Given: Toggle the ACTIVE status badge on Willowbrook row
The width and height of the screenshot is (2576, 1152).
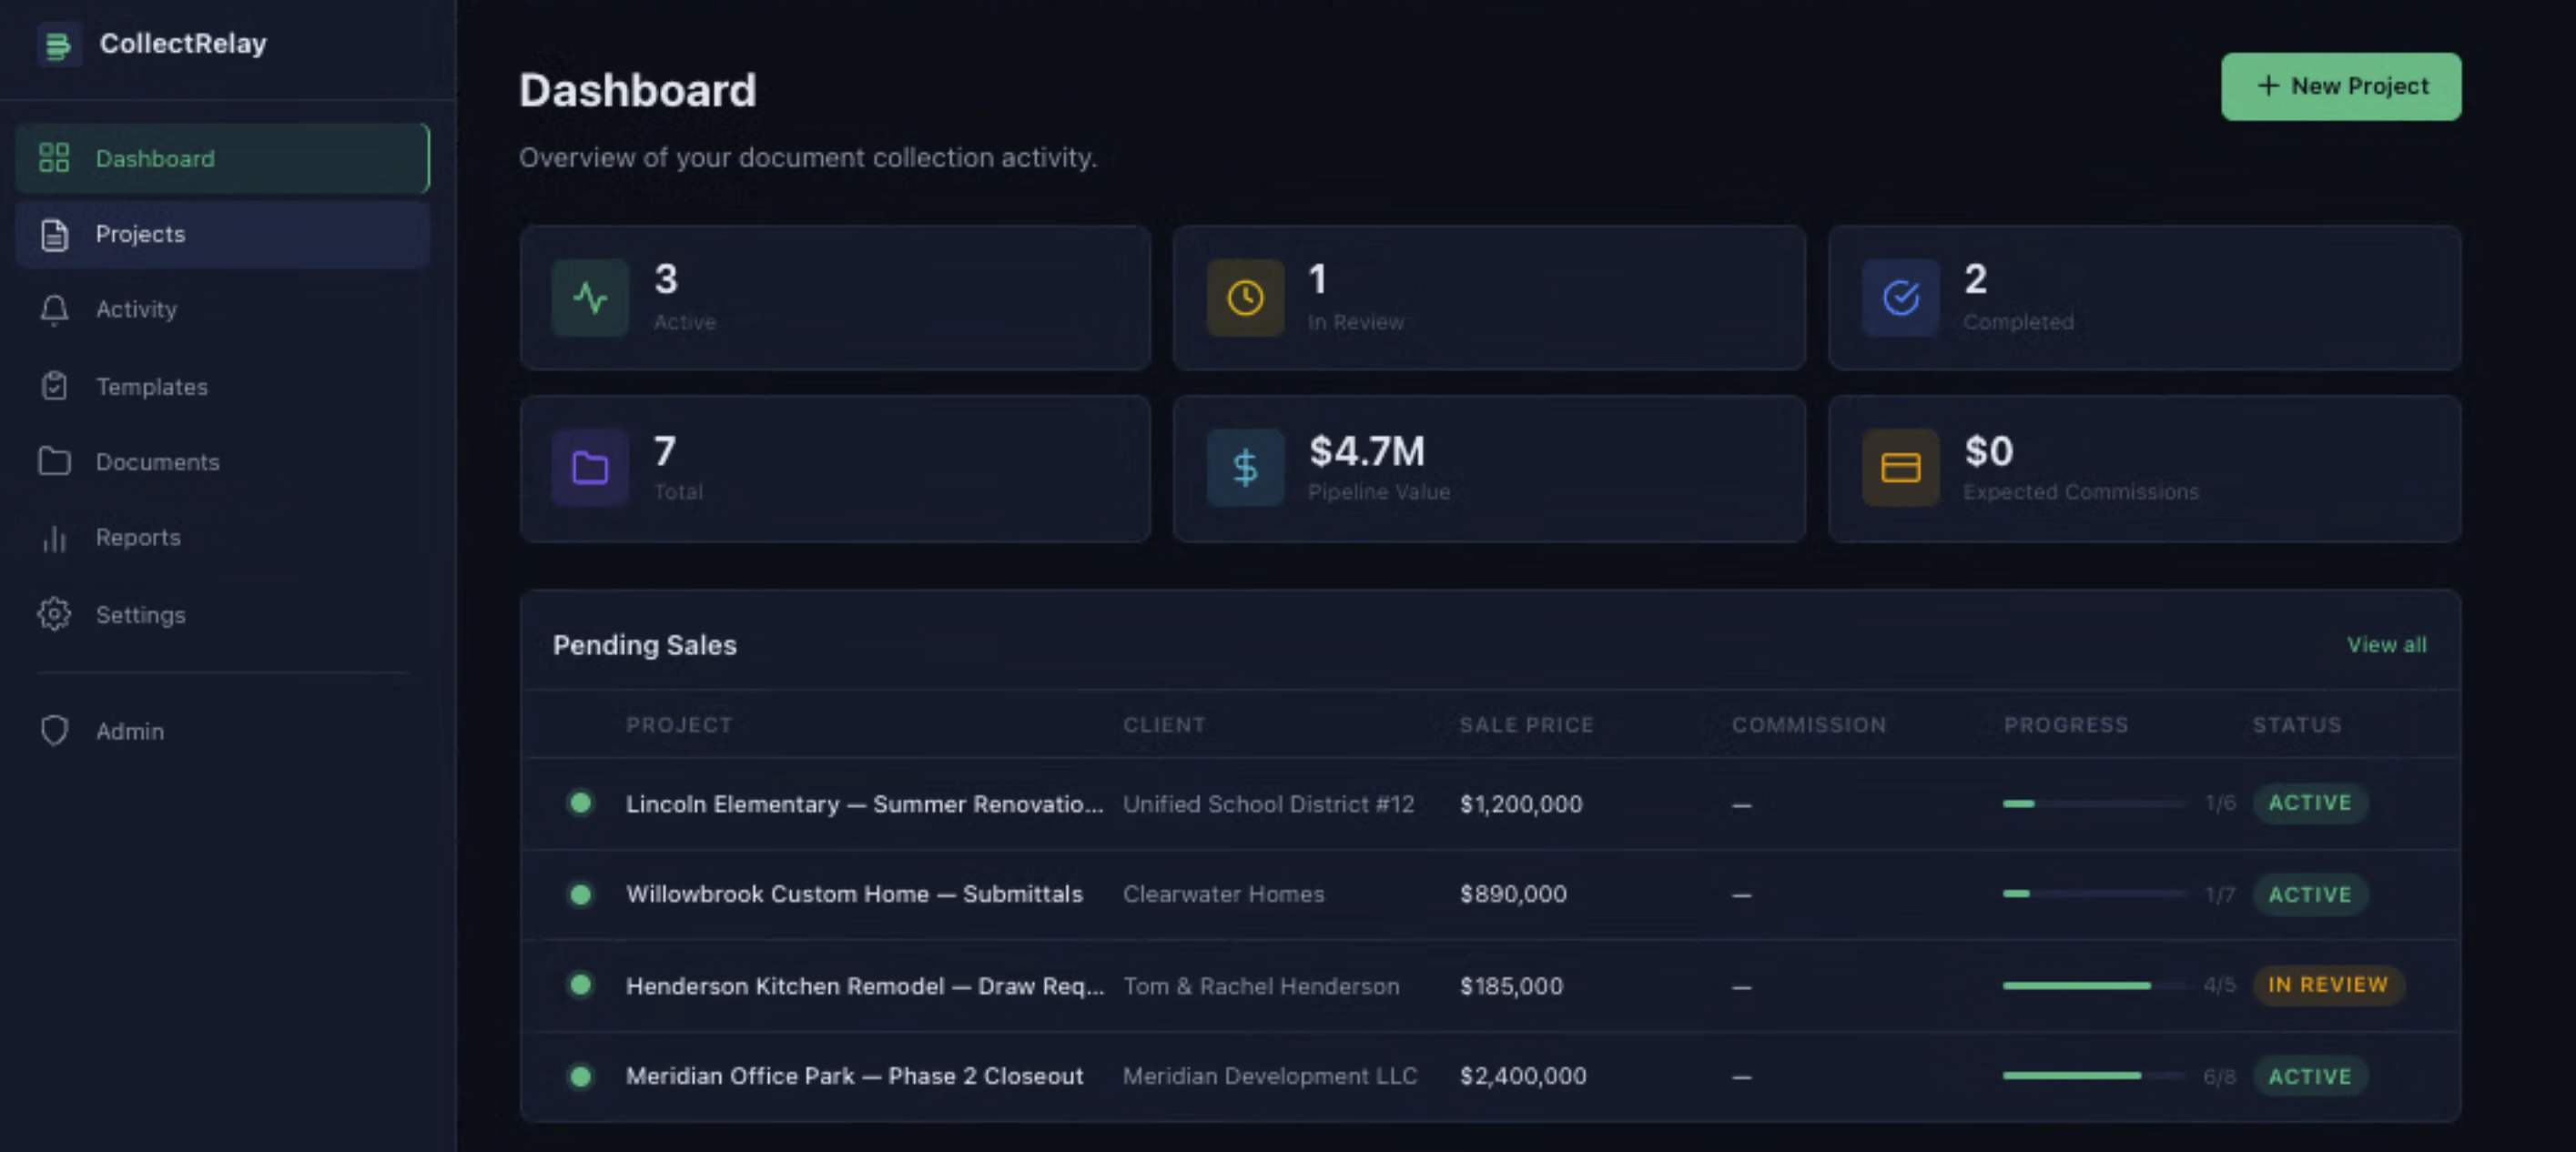Looking at the screenshot, I should click(x=2310, y=894).
